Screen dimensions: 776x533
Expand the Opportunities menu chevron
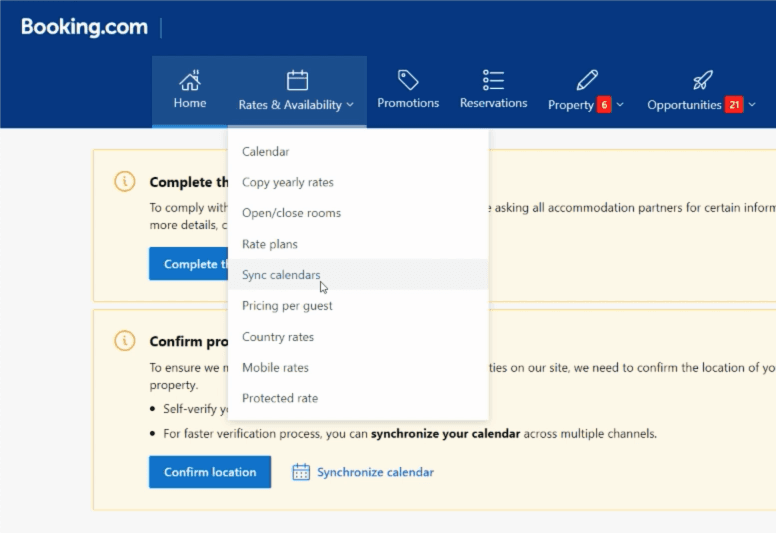pyautogui.click(x=752, y=104)
